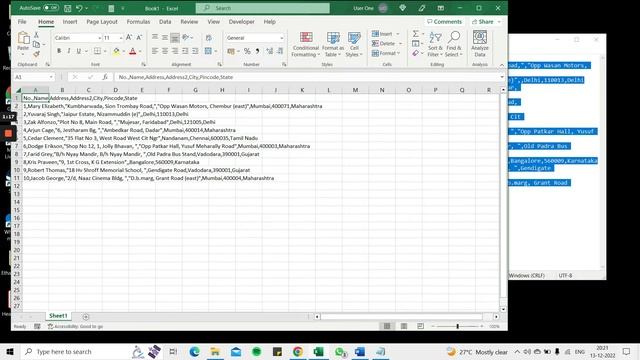The width and height of the screenshot is (640, 360).
Task: Click in the title bar Search box
Action: [262, 8]
